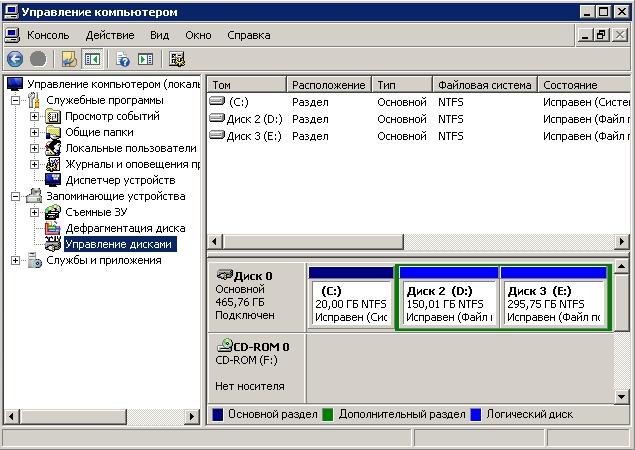The width and height of the screenshot is (635, 450).
Task: Open Help via the question mark toolbar icon
Action: click(123, 59)
